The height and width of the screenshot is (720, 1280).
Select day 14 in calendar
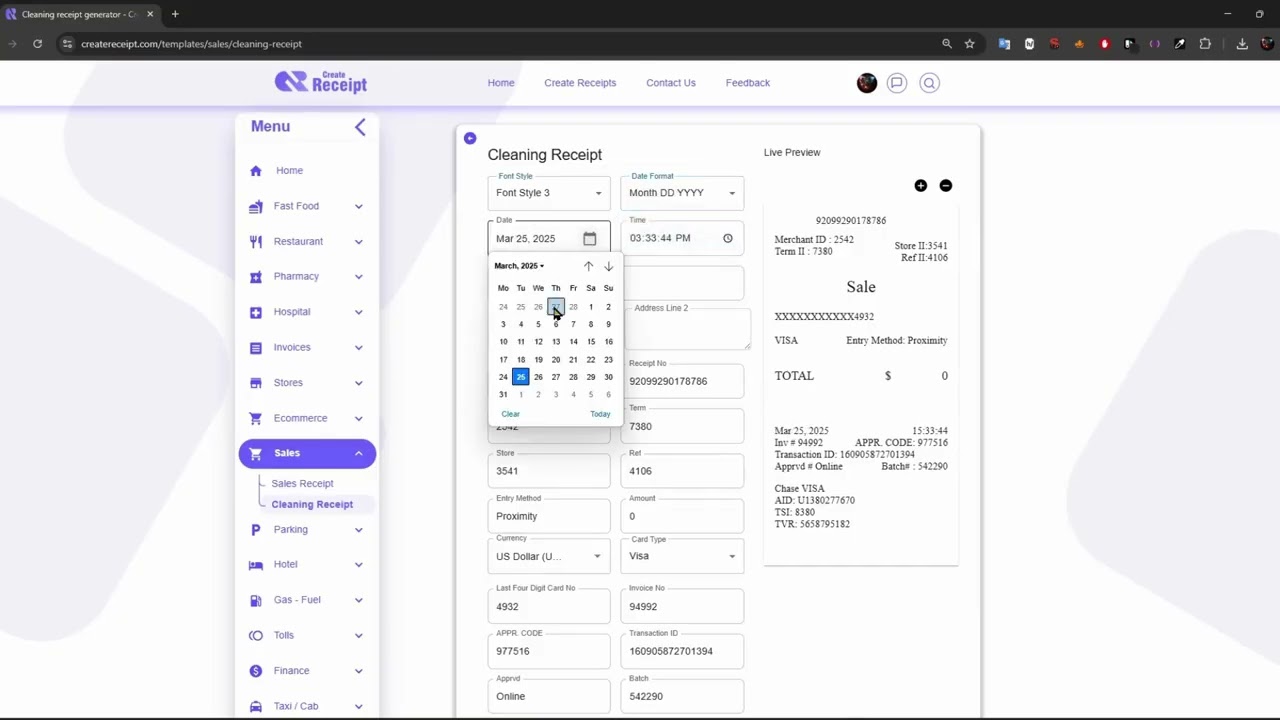(x=573, y=342)
